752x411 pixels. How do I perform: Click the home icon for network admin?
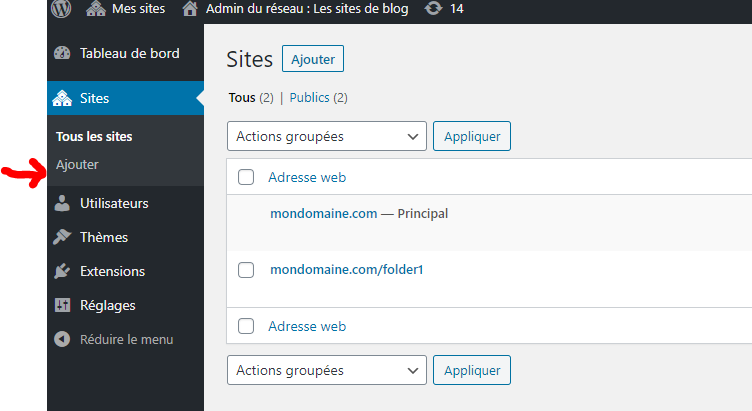point(190,9)
